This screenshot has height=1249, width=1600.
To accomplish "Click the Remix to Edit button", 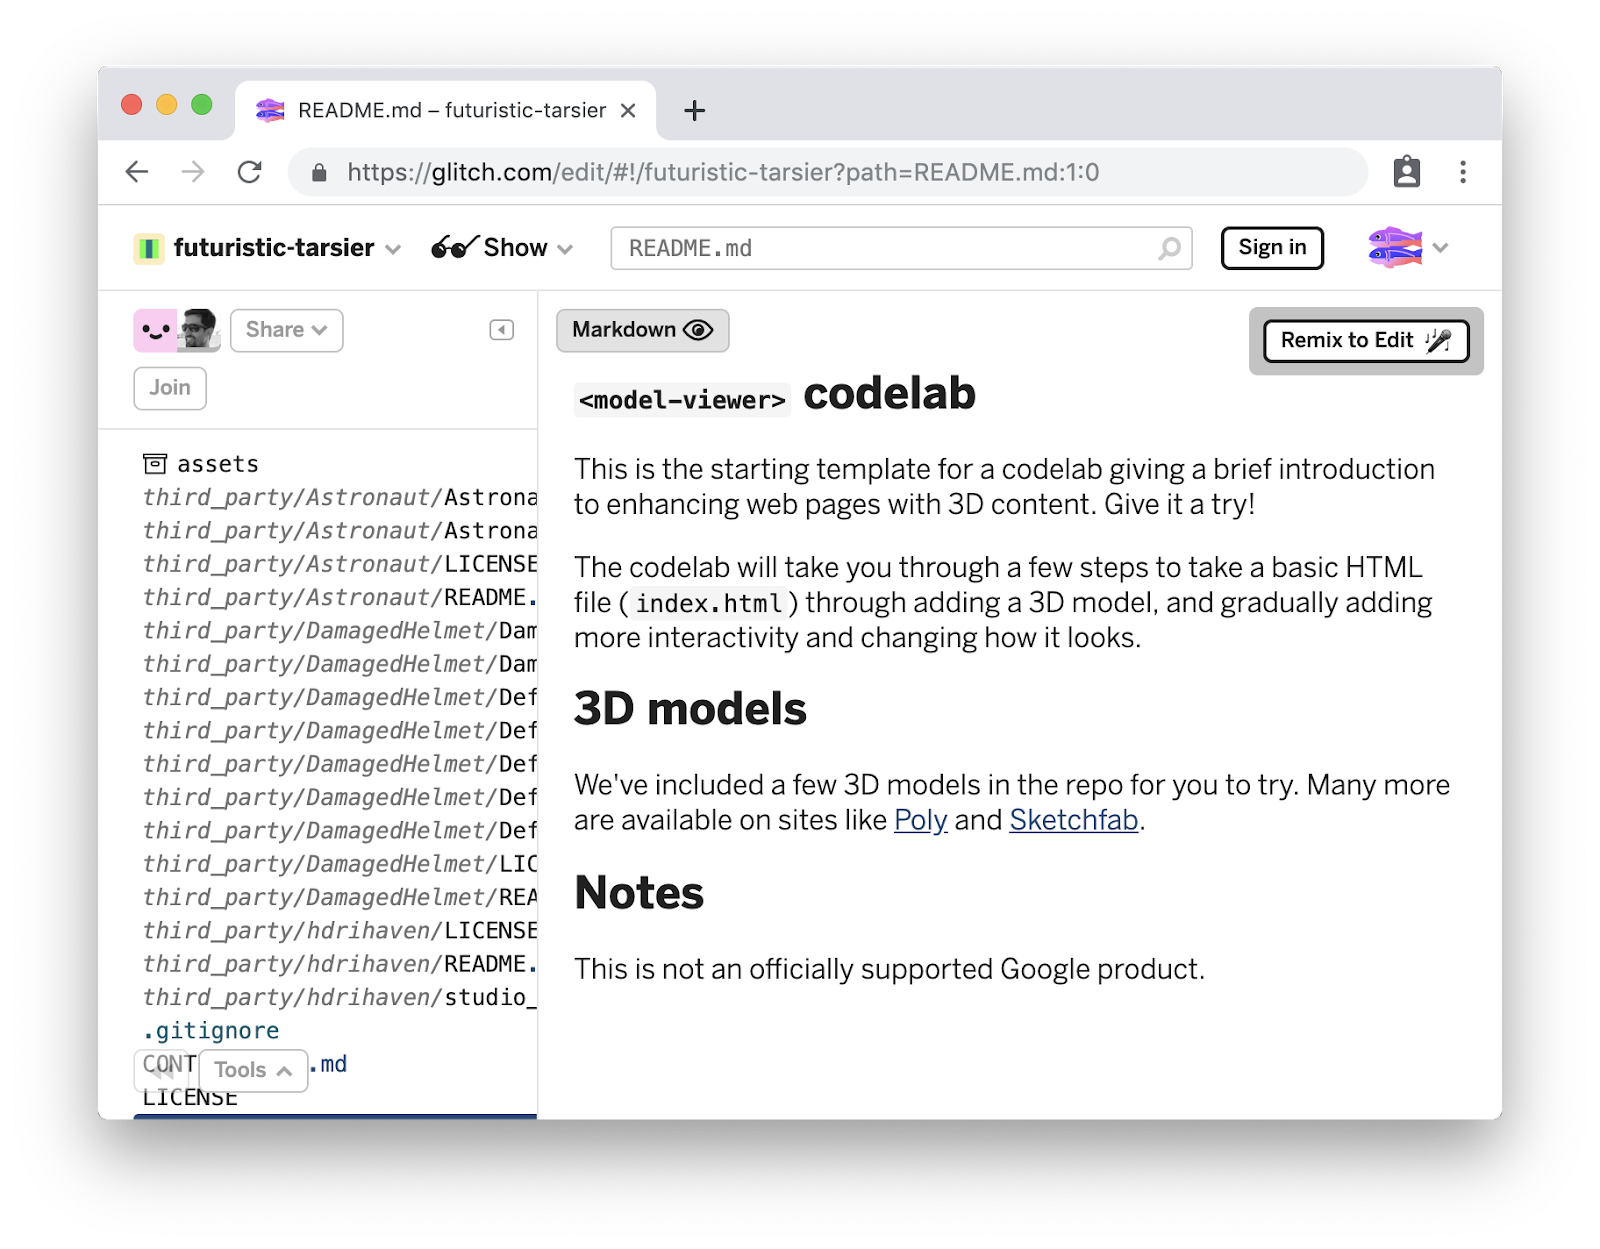I will (1365, 340).
